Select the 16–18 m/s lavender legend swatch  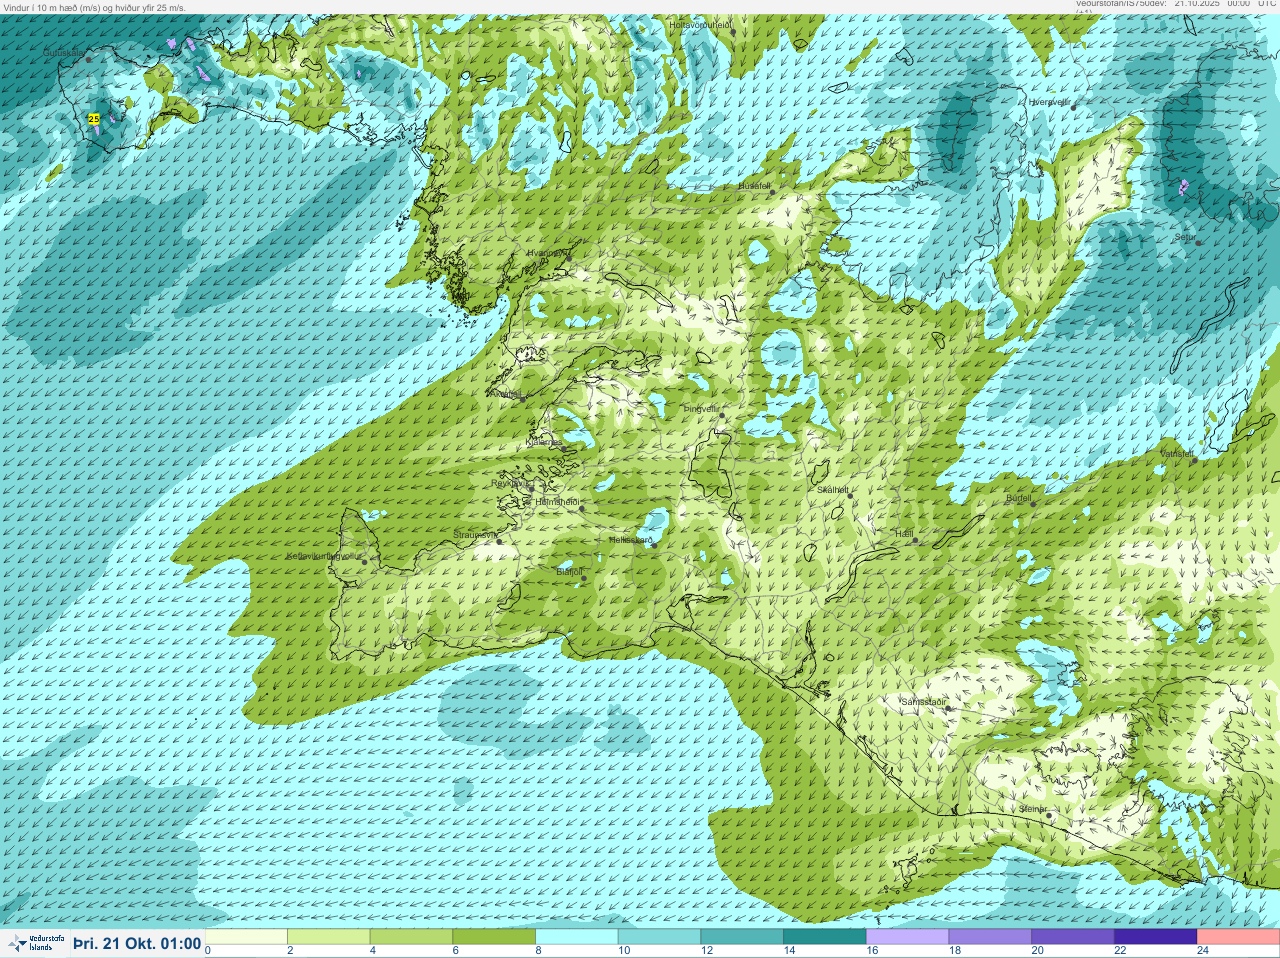(907, 937)
